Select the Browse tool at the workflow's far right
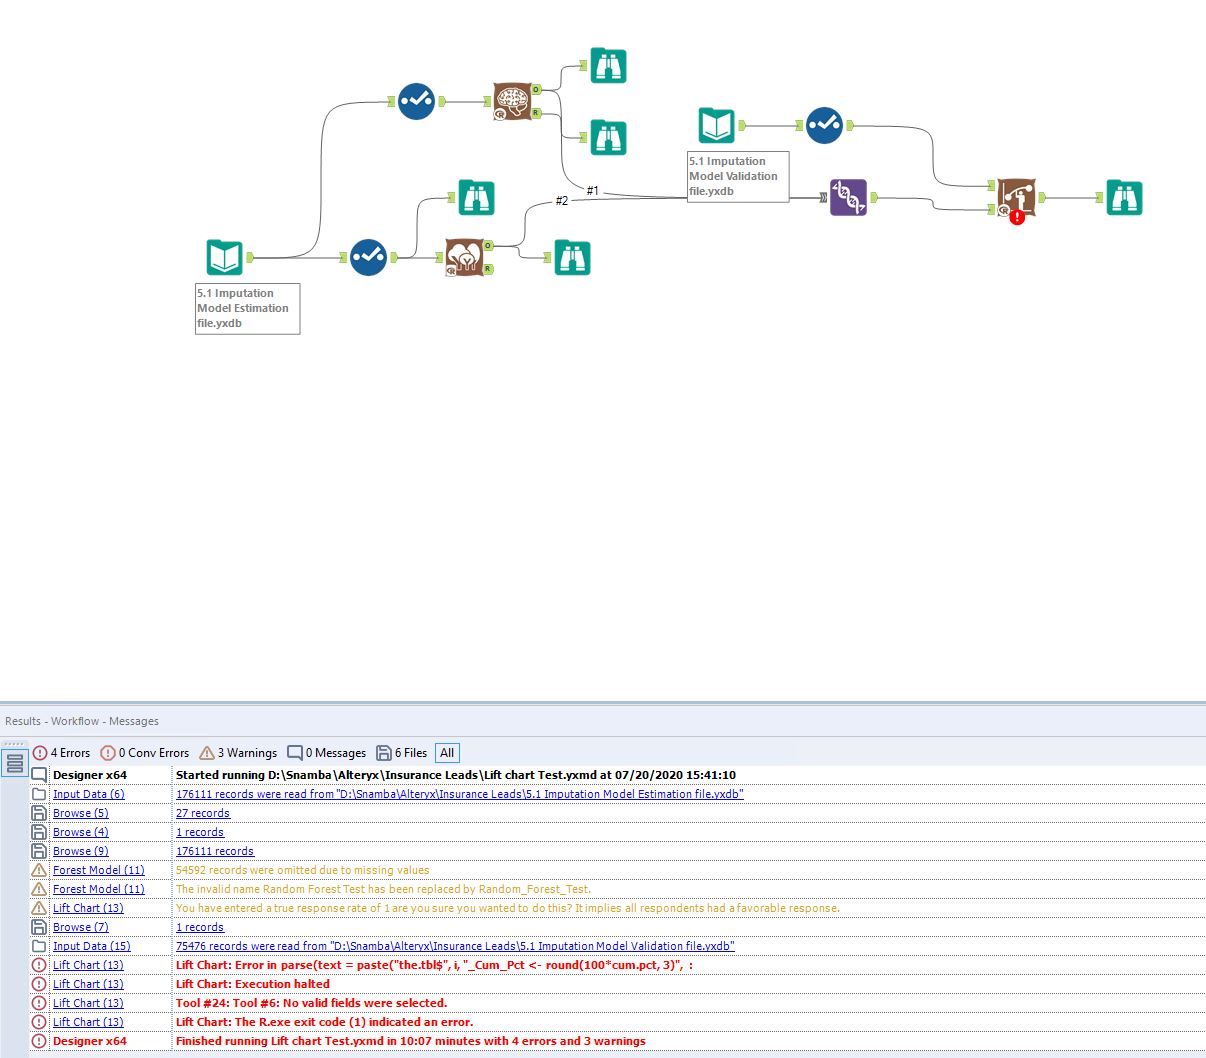The width and height of the screenshot is (1206, 1058). [x=1124, y=197]
